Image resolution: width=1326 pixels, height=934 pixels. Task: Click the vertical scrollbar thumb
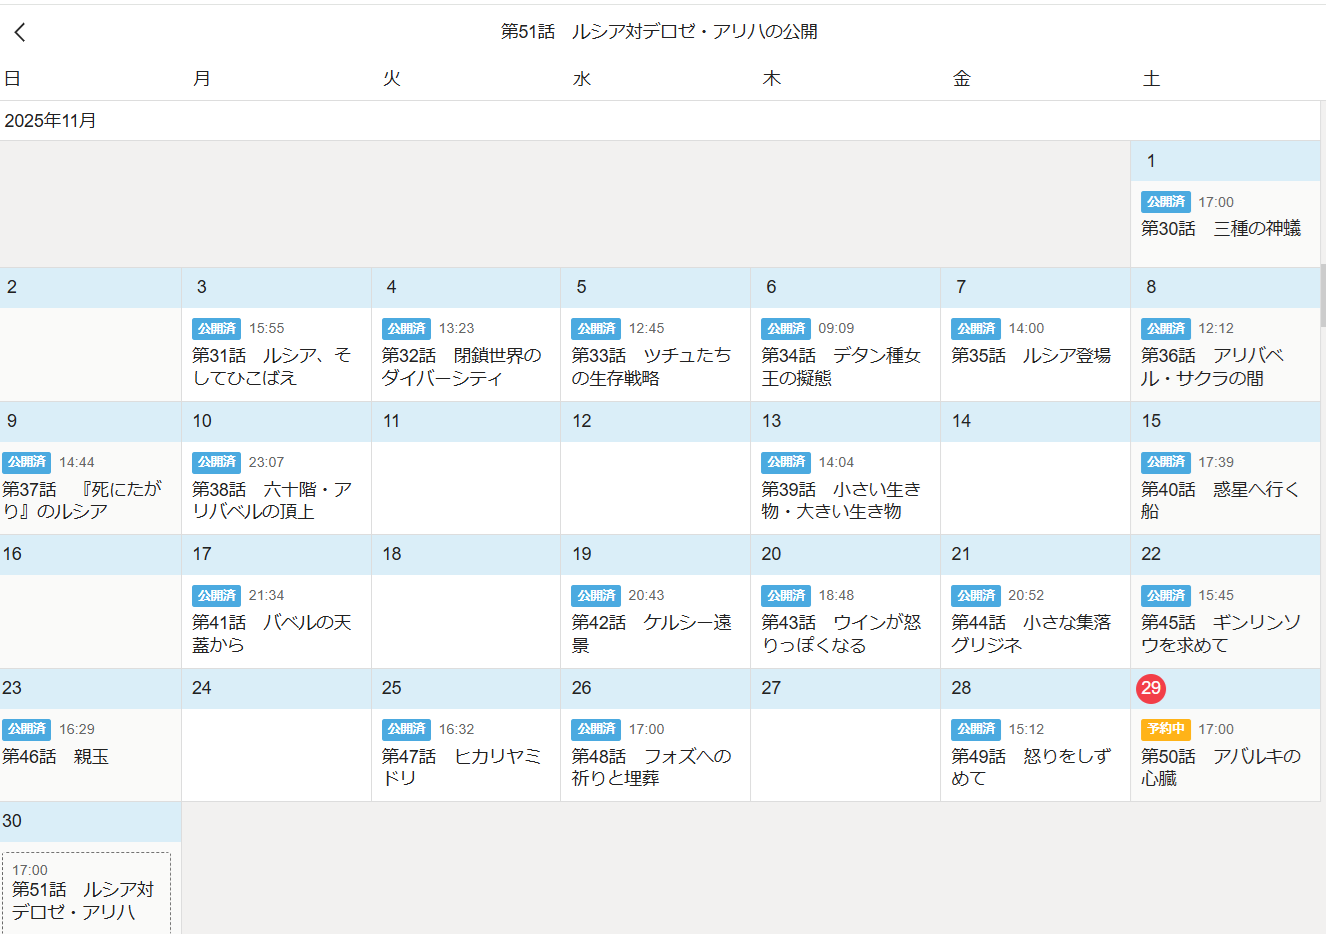click(x=1322, y=295)
